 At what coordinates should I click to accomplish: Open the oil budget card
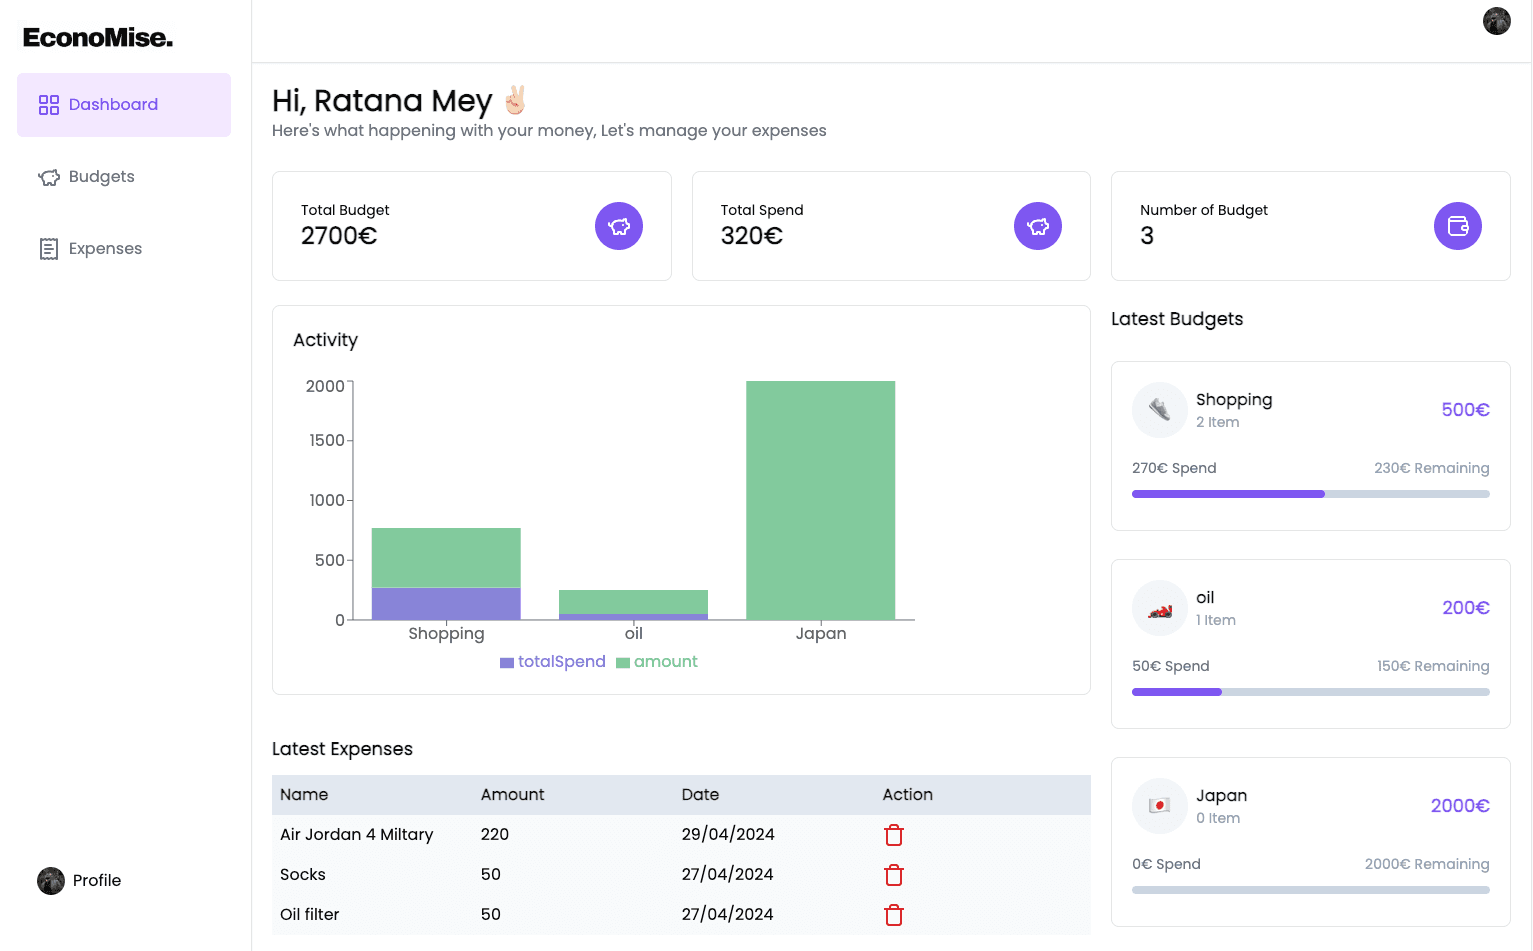click(1311, 644)
